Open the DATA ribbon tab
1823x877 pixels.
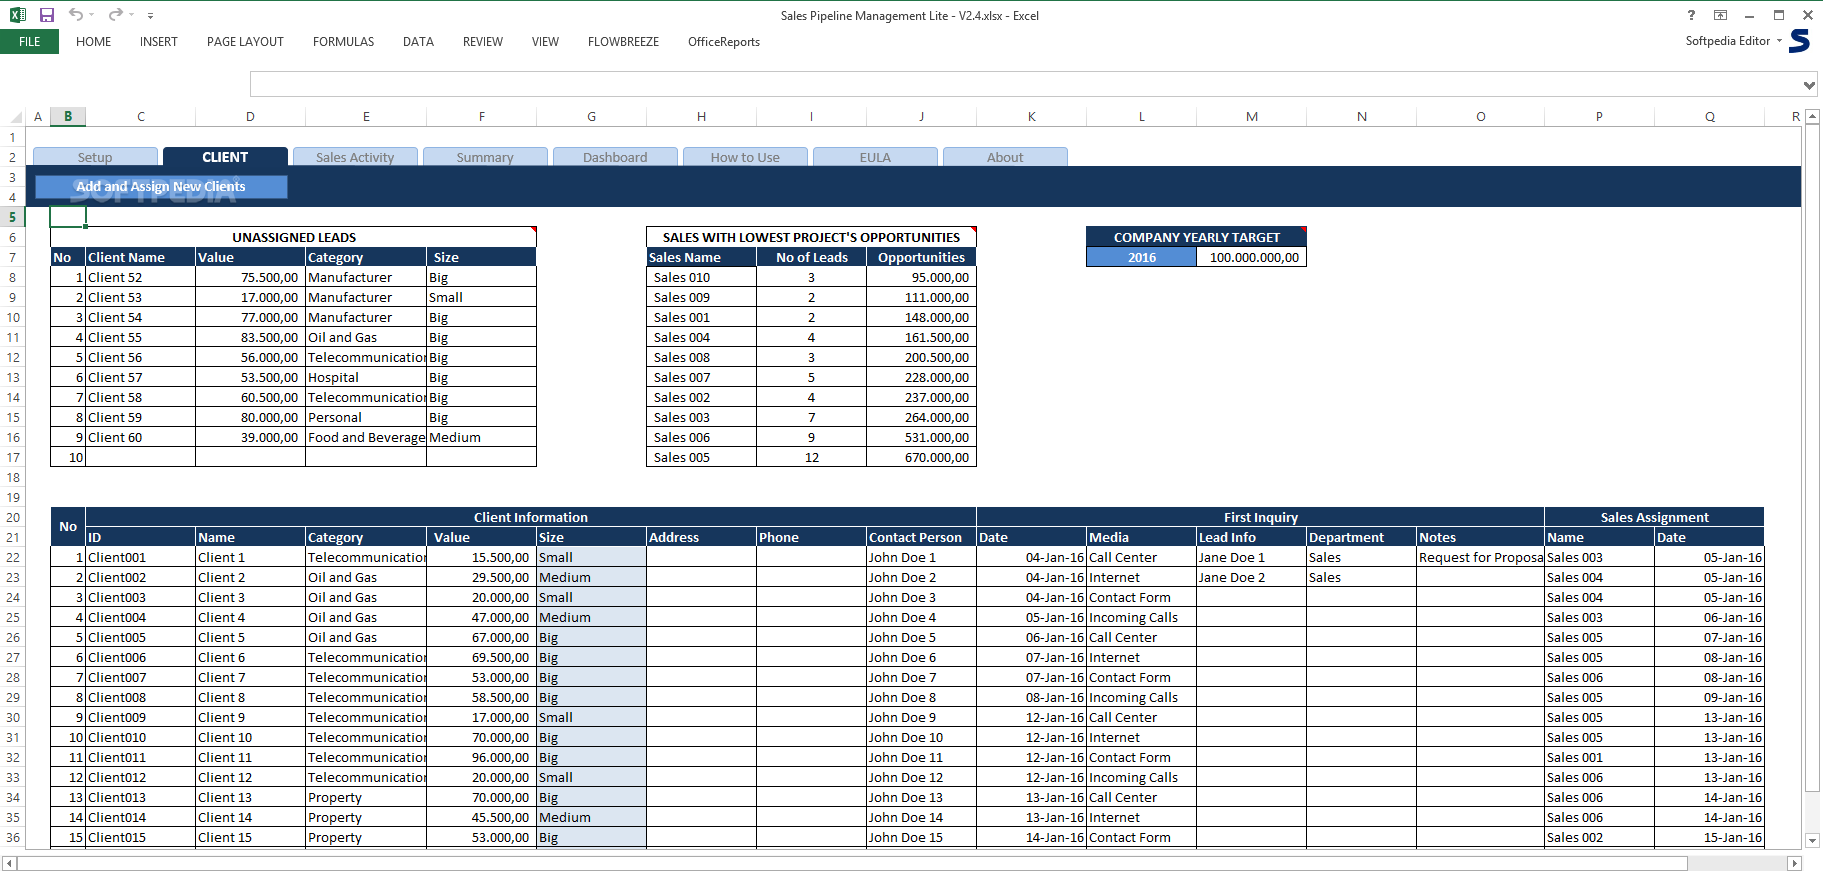(x=418, y=42)
